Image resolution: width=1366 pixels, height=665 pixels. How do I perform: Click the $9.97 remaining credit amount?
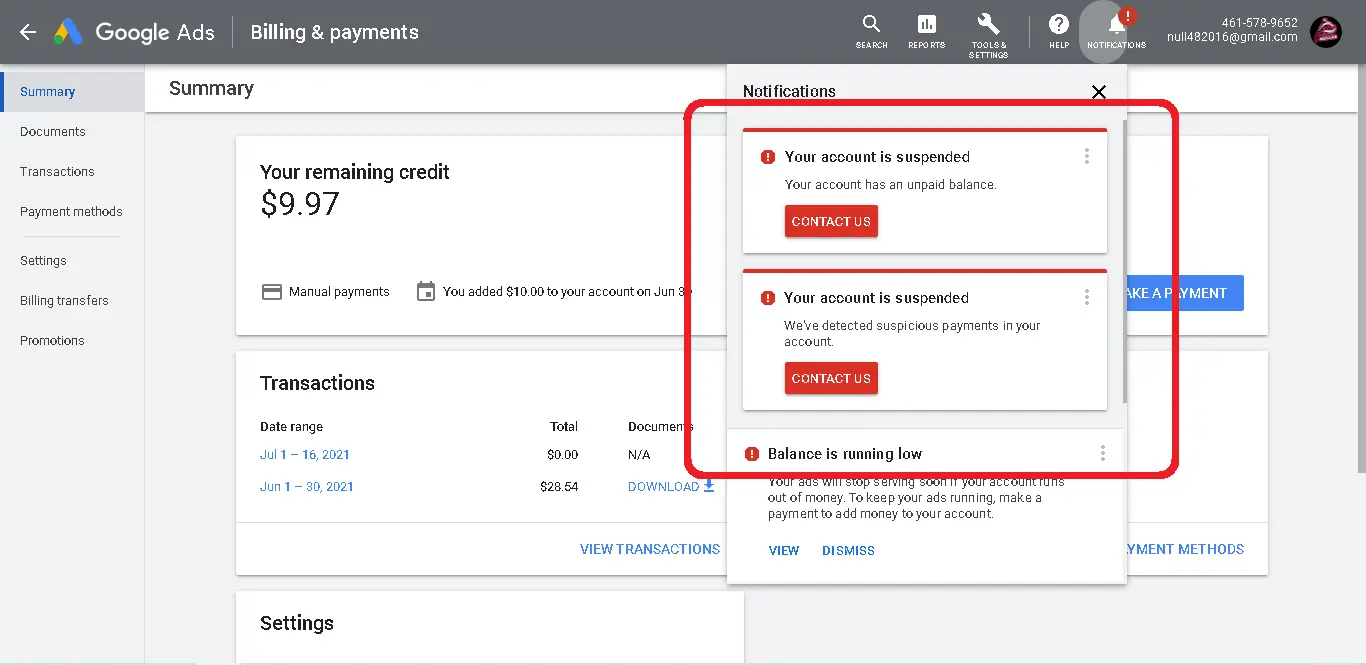pos(300,204)
